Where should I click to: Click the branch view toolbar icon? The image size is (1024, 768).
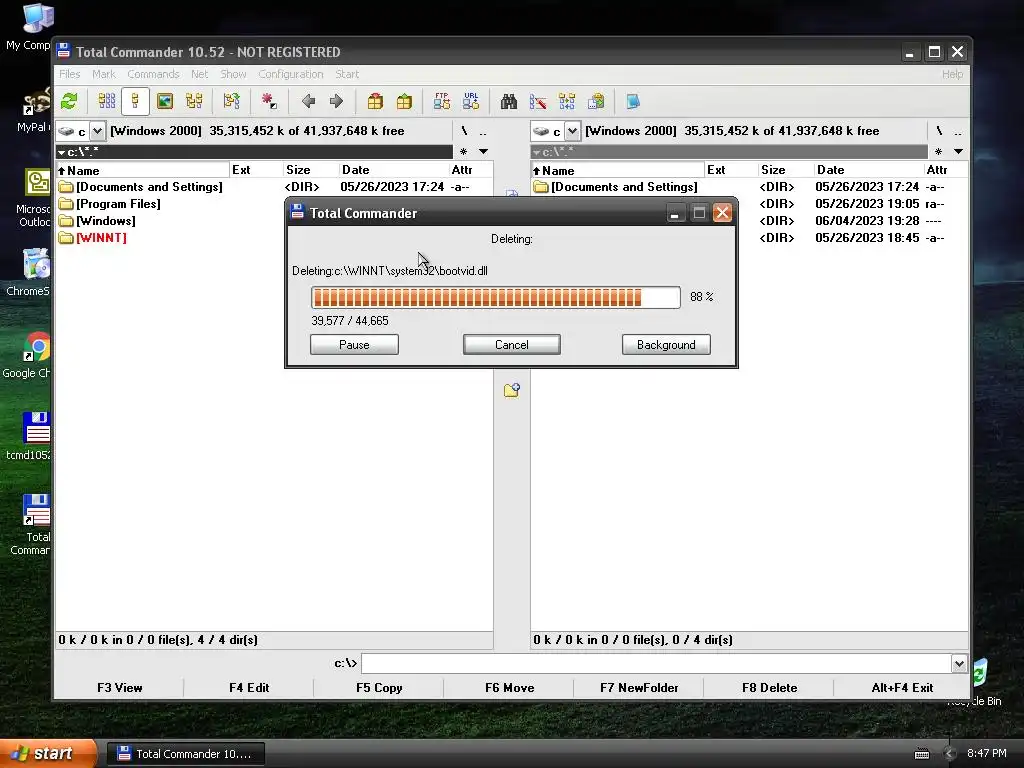coord(231,101)
